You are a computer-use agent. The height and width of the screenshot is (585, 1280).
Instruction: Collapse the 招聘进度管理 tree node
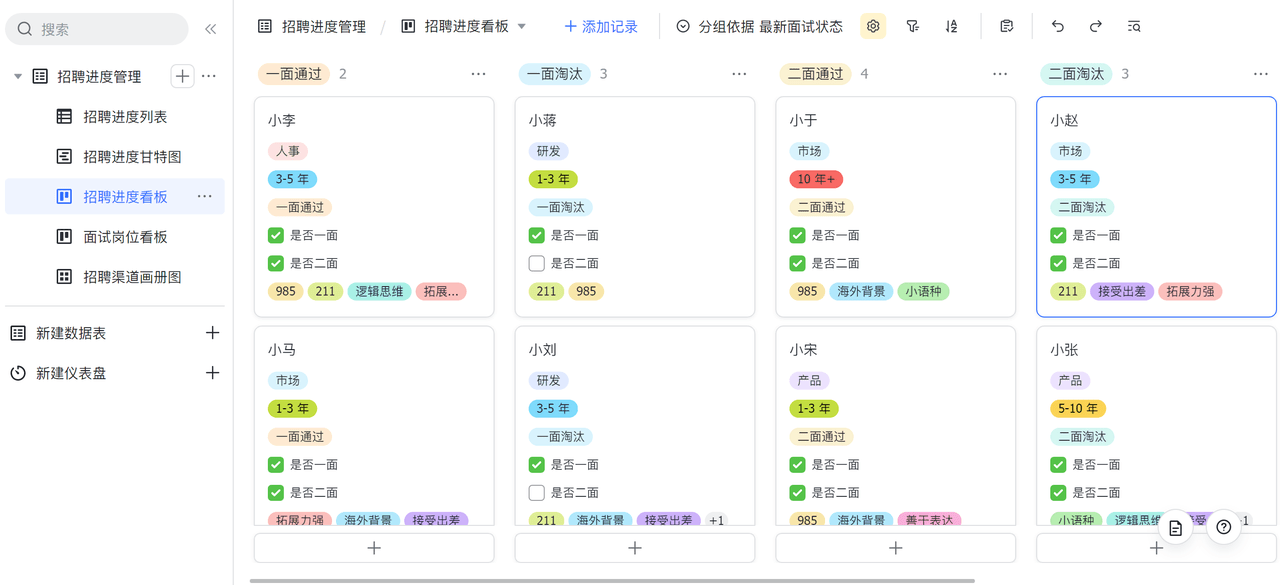pyautogui.click(x=18, y=77)
